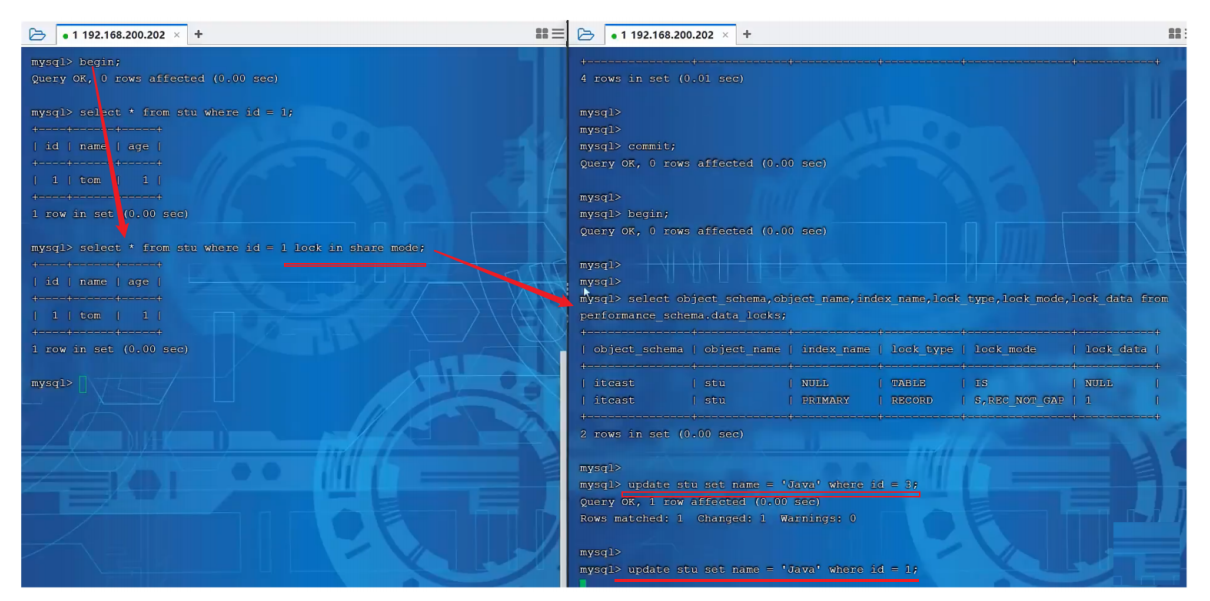Select left pane's 192.168.200.202 session tab
The height and width of the screenshot is (601, 1210).
click(120, 34)
